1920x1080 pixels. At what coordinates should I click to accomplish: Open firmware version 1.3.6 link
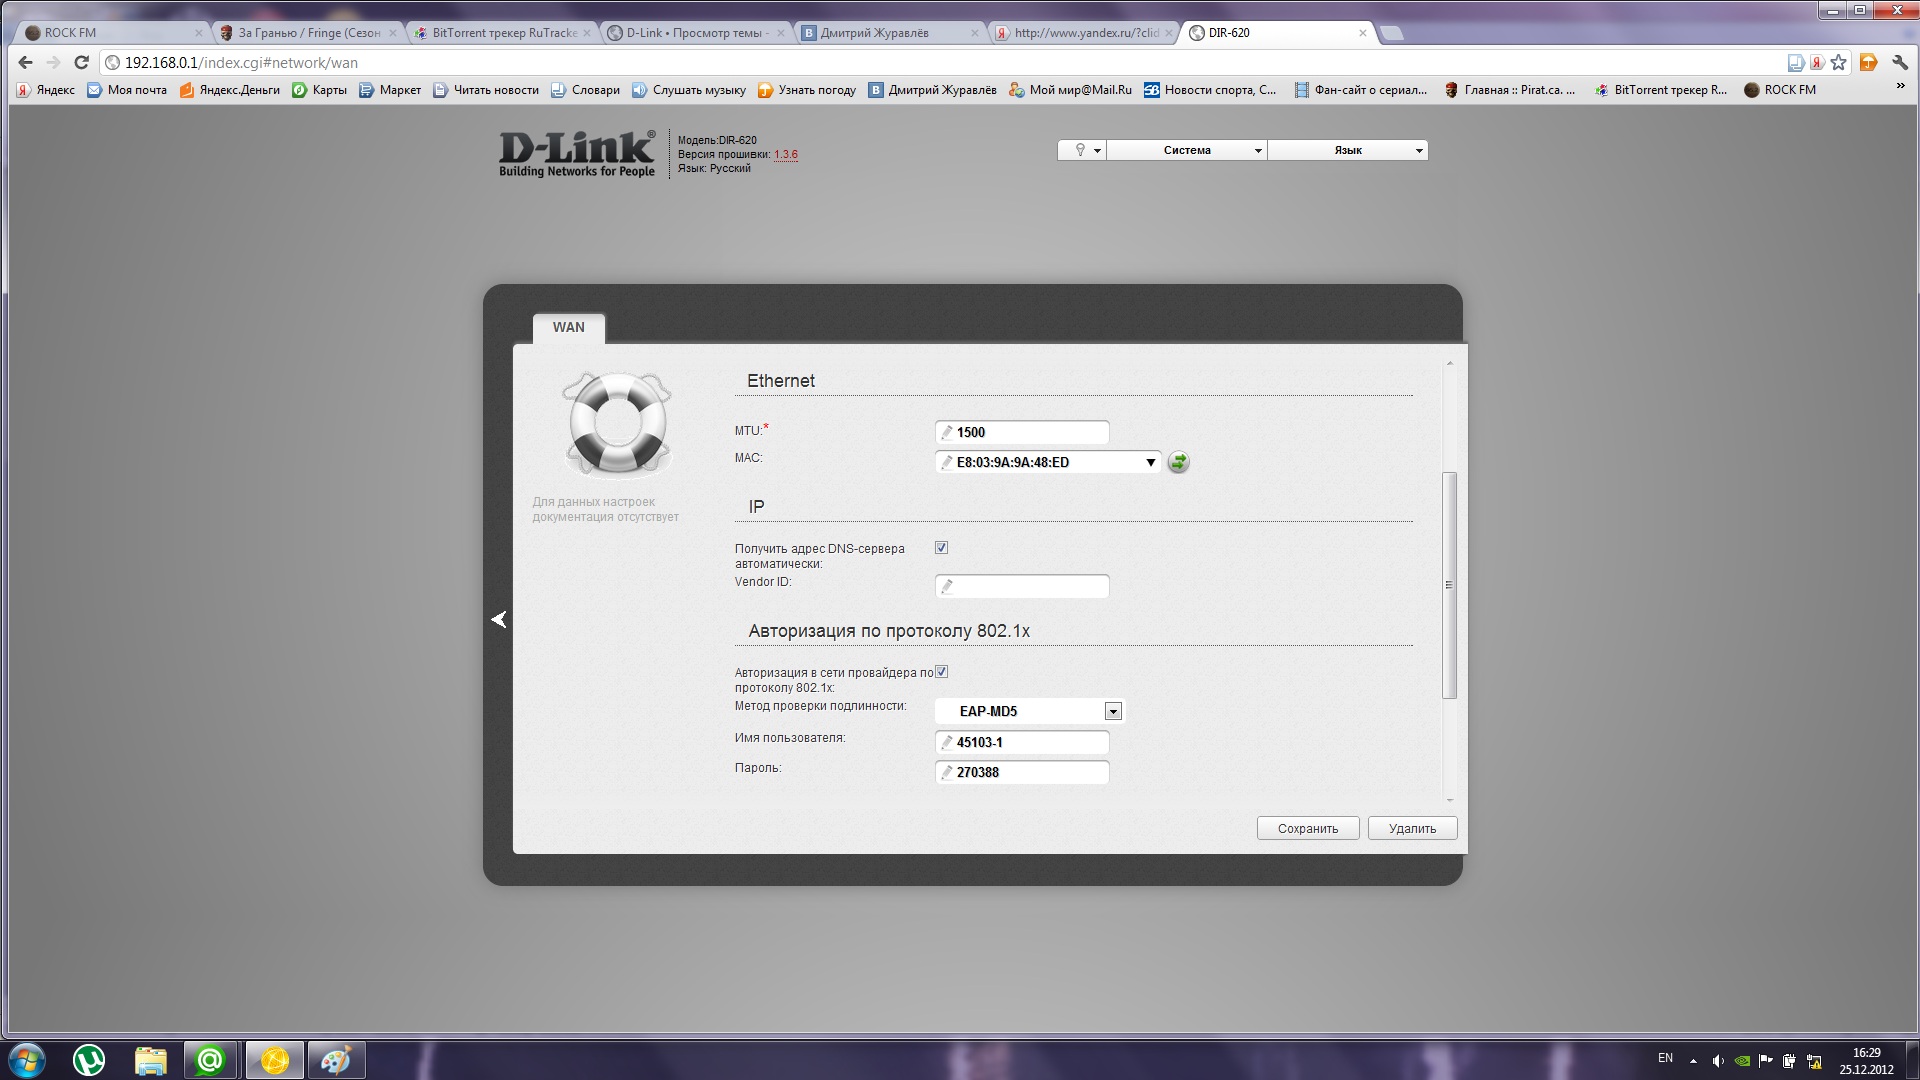[786, 155]
